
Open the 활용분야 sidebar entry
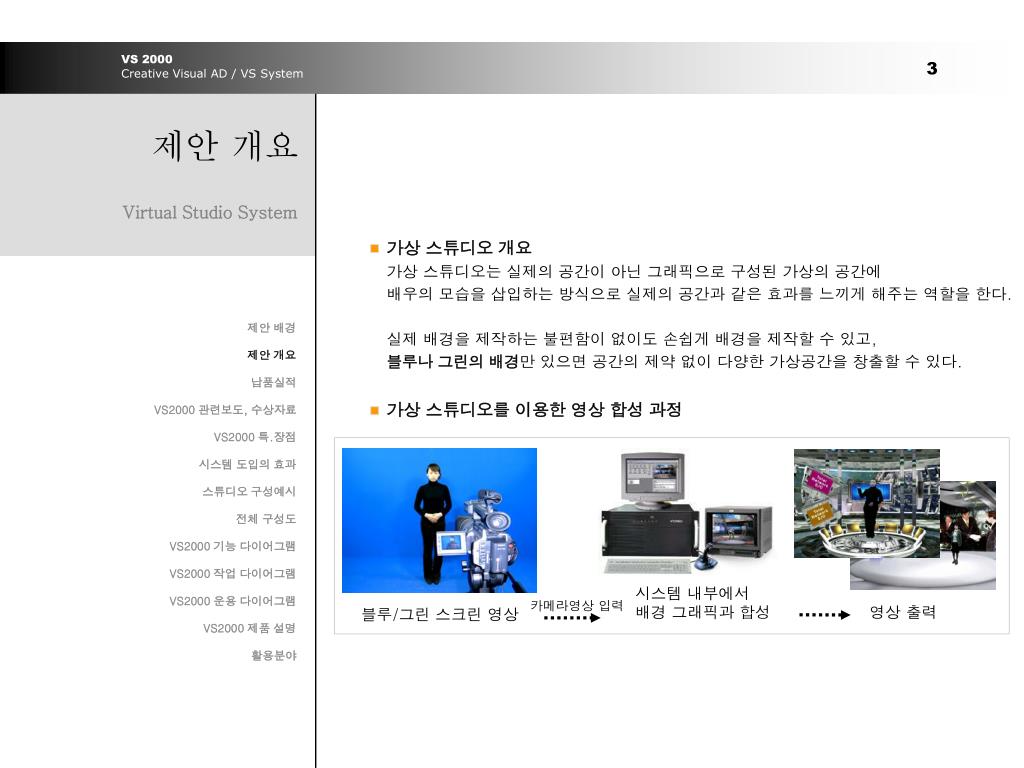click(274, 655)
